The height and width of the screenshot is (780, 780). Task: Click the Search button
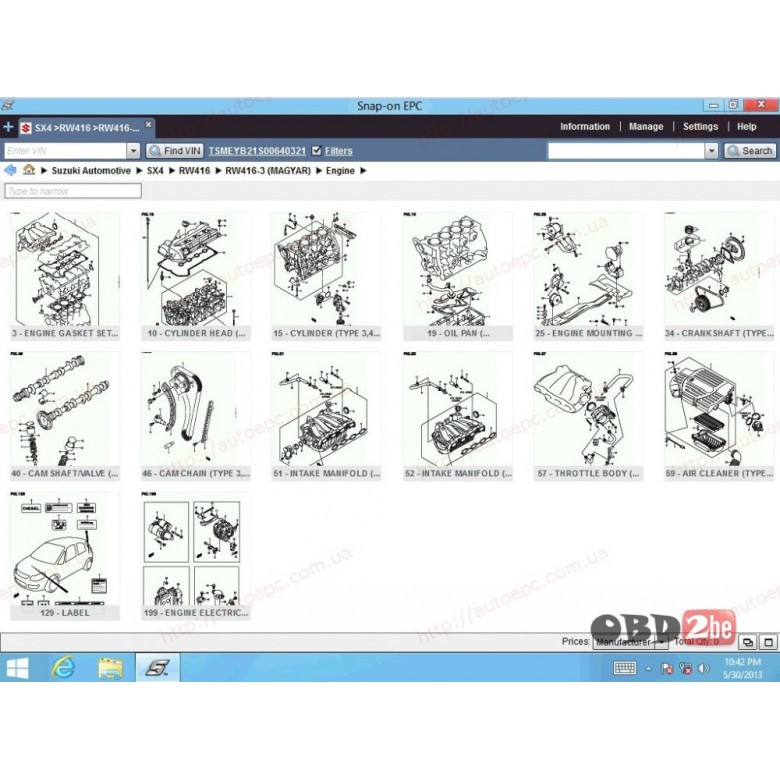point(750,151)
